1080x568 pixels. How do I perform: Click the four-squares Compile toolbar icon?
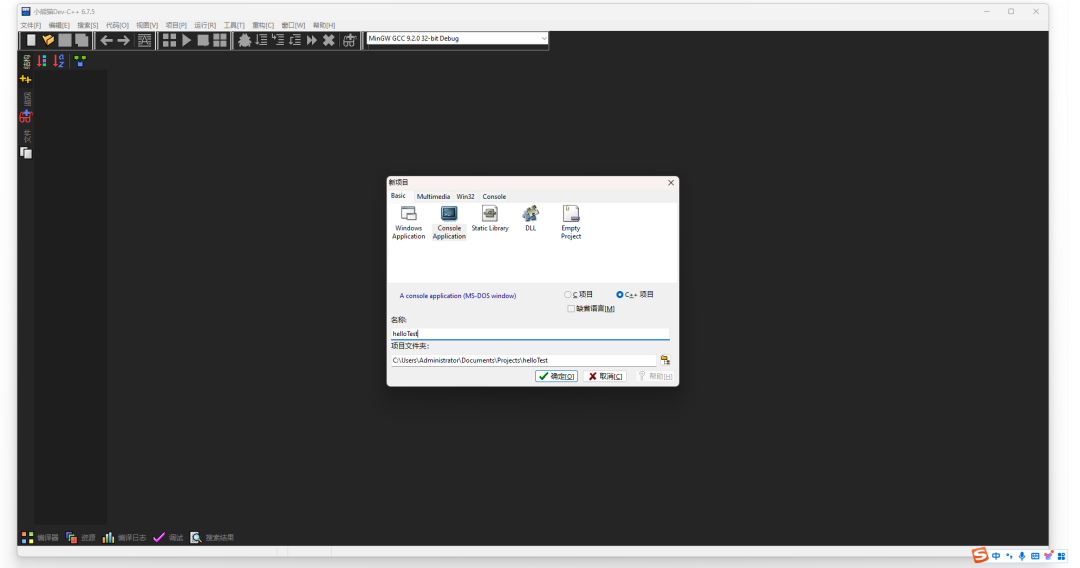(169, 41)
